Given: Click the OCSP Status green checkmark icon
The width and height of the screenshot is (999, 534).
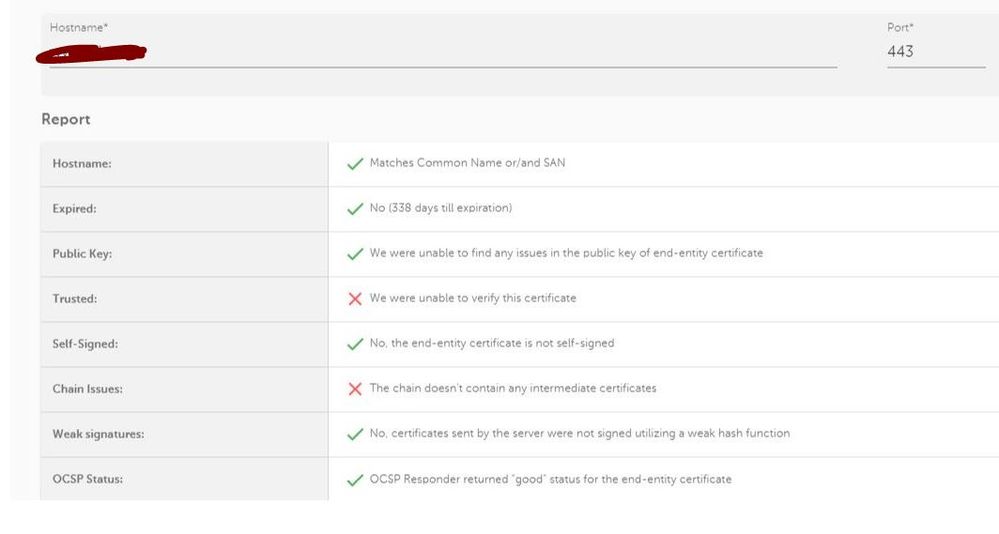Looking at the screenshot, I should pyautogui.click(x=355, y=480).
